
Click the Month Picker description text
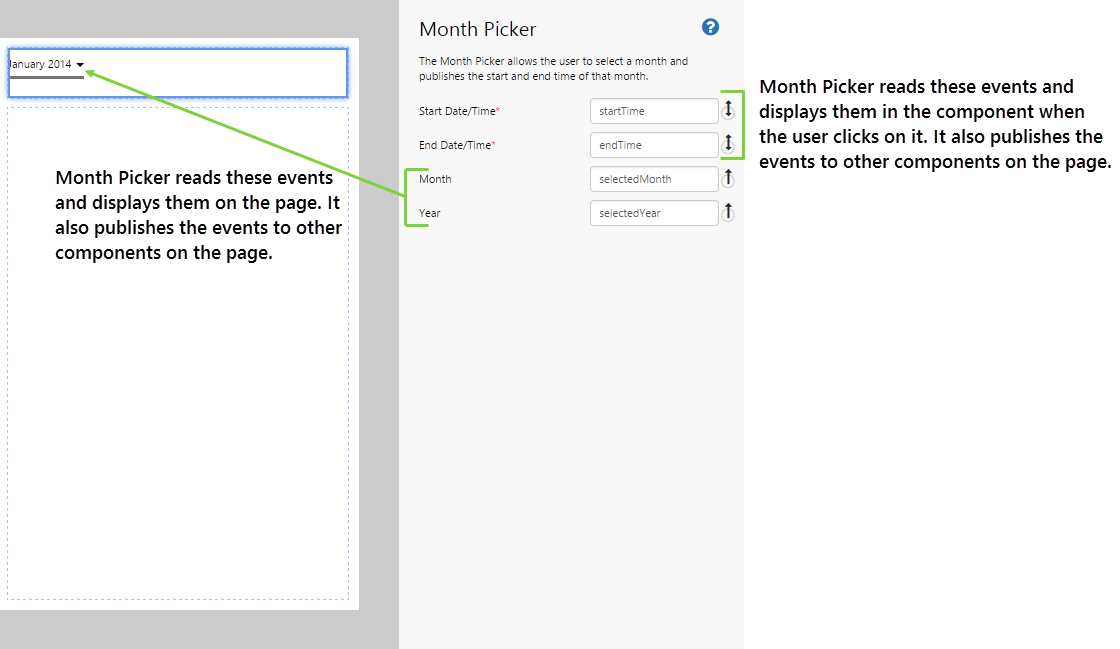point(554,69)
